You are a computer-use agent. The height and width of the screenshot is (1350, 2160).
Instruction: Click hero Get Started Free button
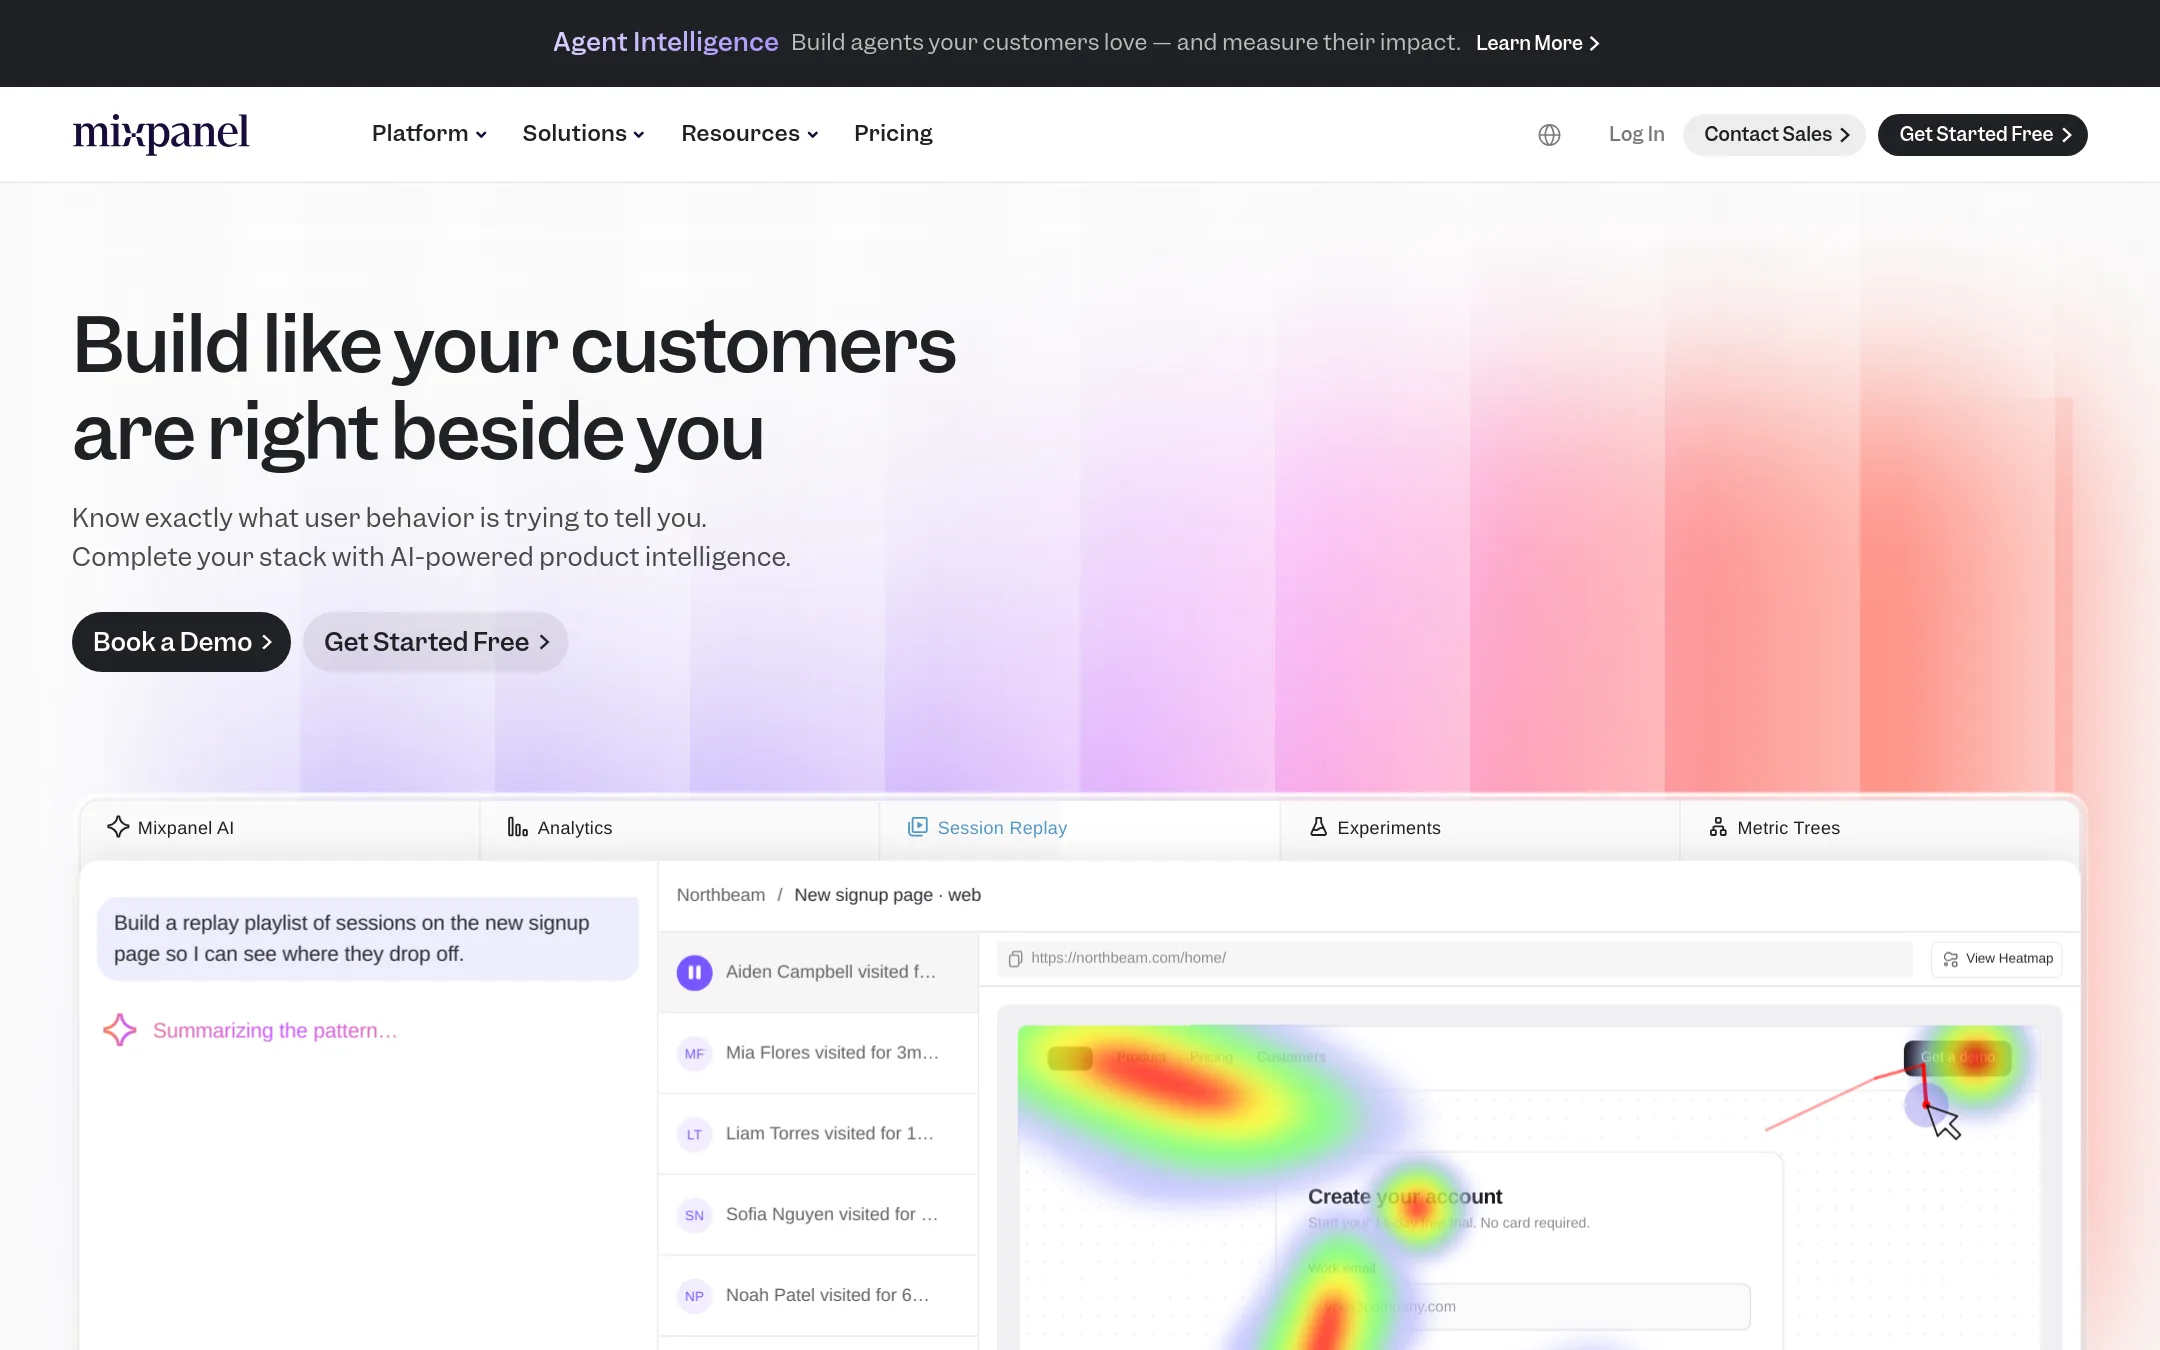(x=435, y=642)
